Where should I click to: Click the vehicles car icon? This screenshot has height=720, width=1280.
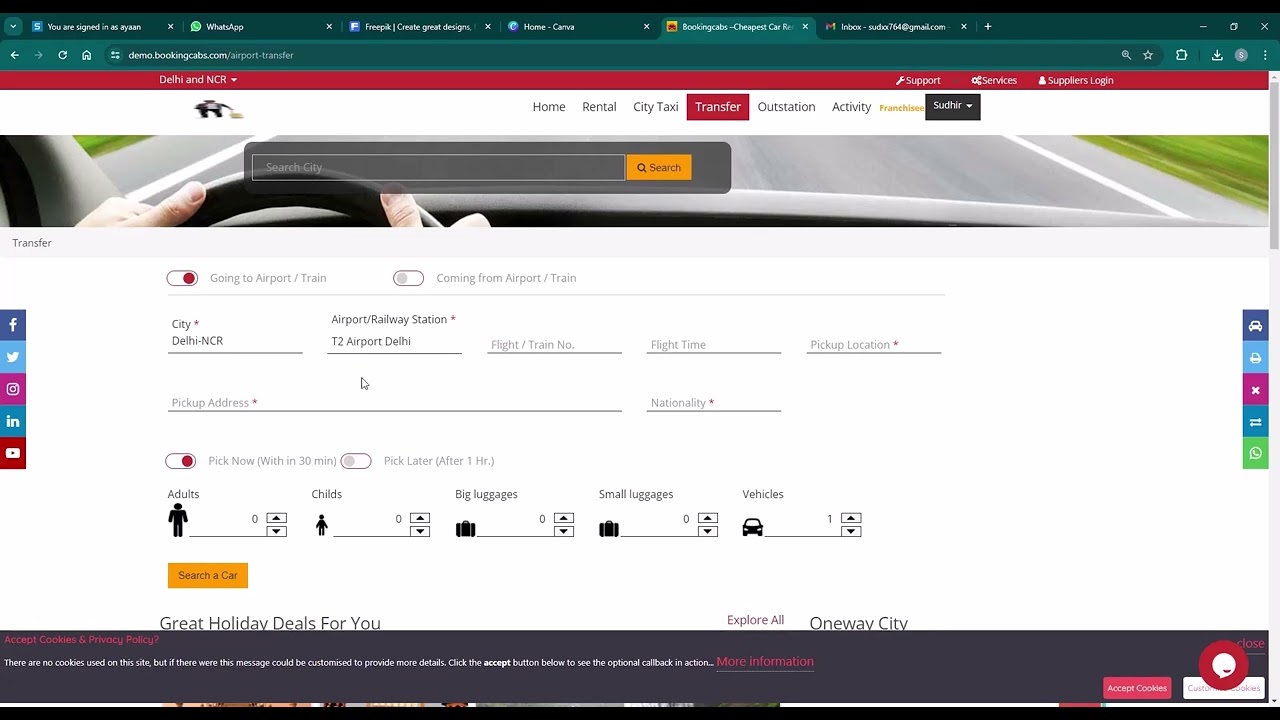pyautogui.click(x=753, y=527)
